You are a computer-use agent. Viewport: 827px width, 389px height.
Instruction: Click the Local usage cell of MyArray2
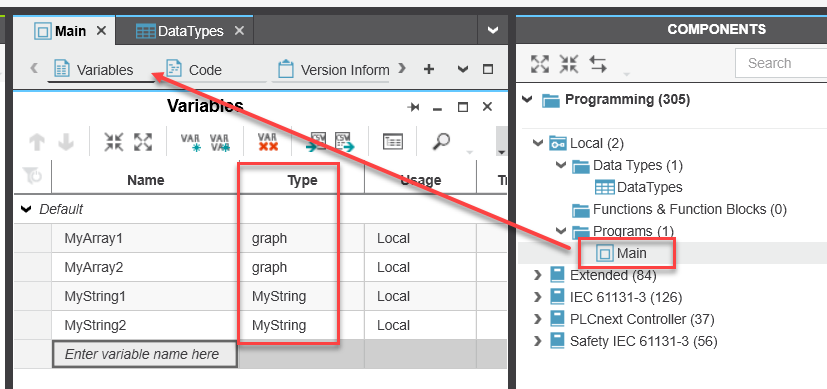pos(420,267)
